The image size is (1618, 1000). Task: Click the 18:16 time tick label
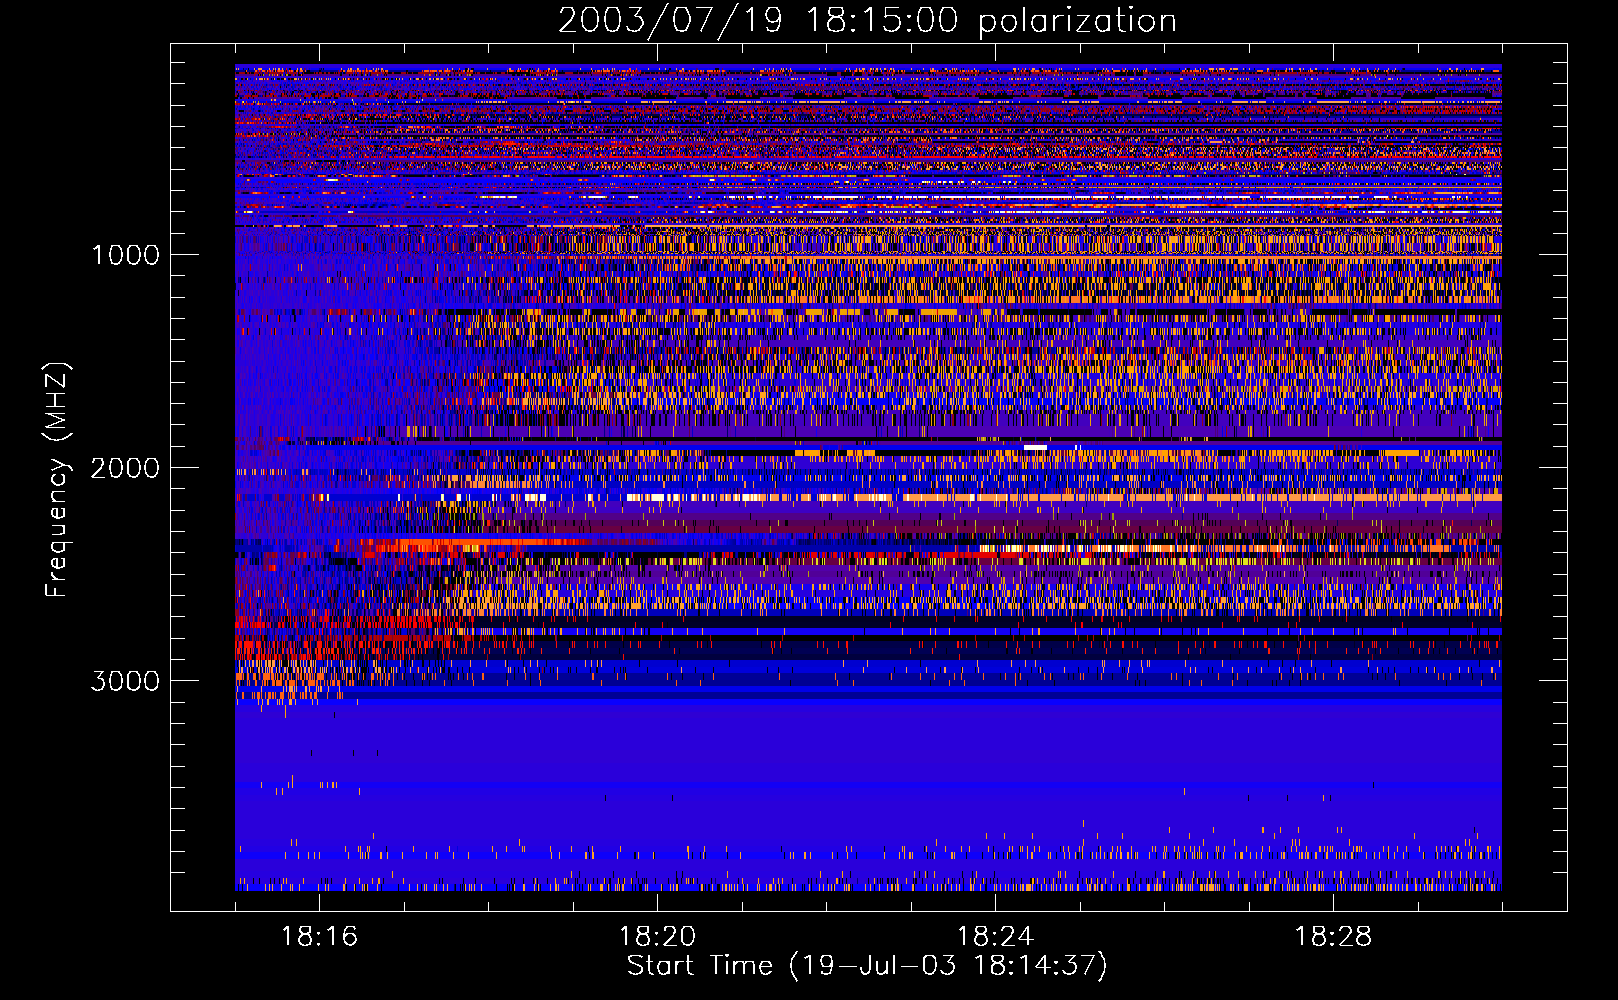(x=320, y=937)
